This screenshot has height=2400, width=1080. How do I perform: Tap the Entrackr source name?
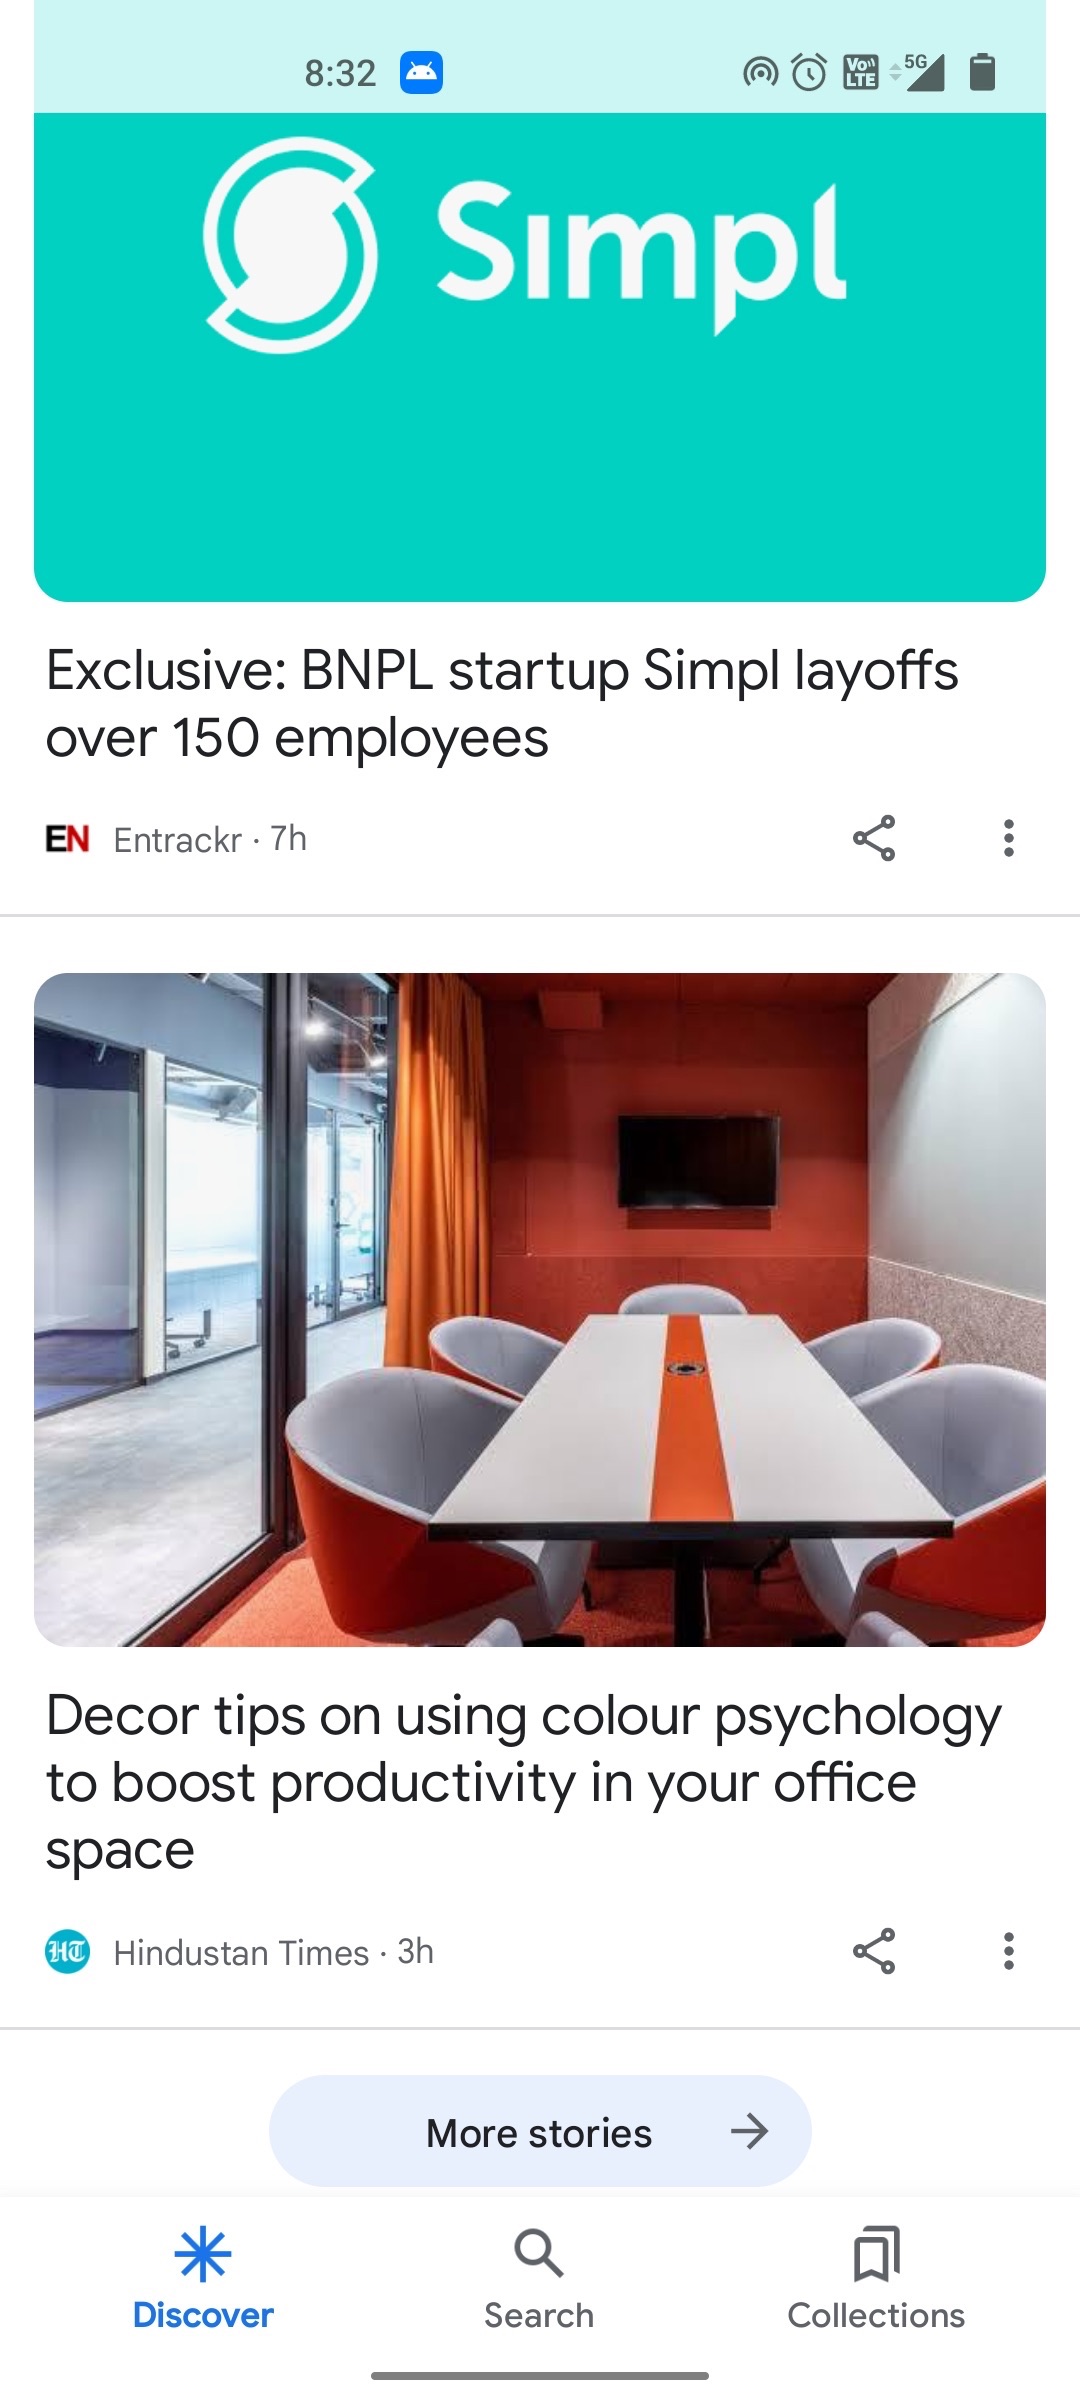tap(178, 840)
